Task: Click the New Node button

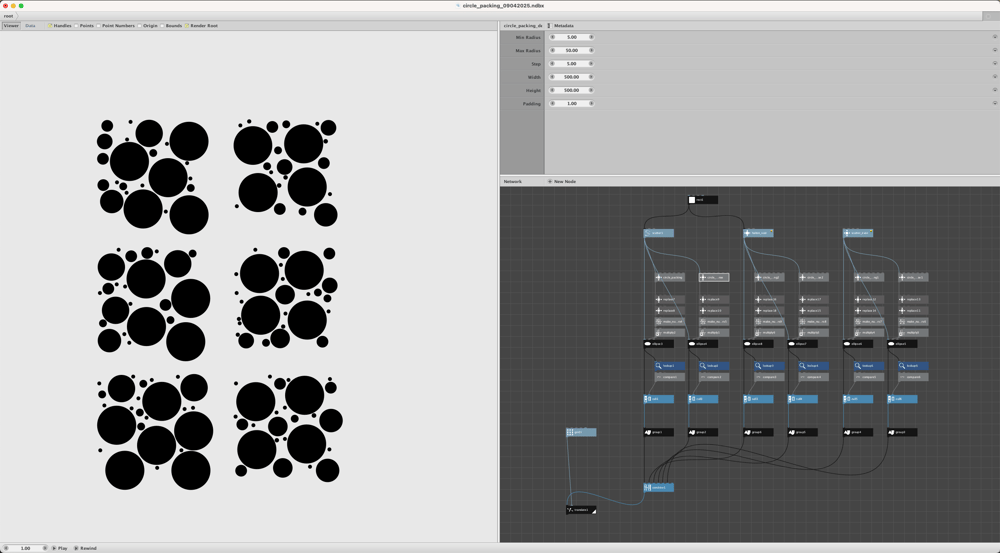Action: tap(561, 181)
